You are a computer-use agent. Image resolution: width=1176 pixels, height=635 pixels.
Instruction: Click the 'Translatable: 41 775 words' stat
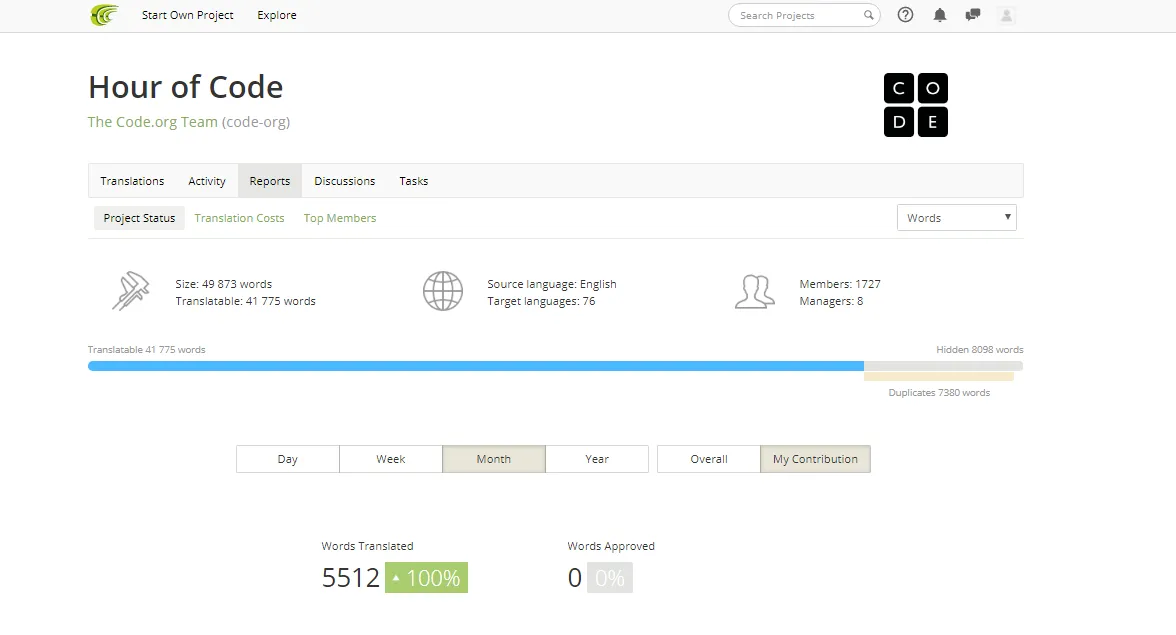pos(245,301)
